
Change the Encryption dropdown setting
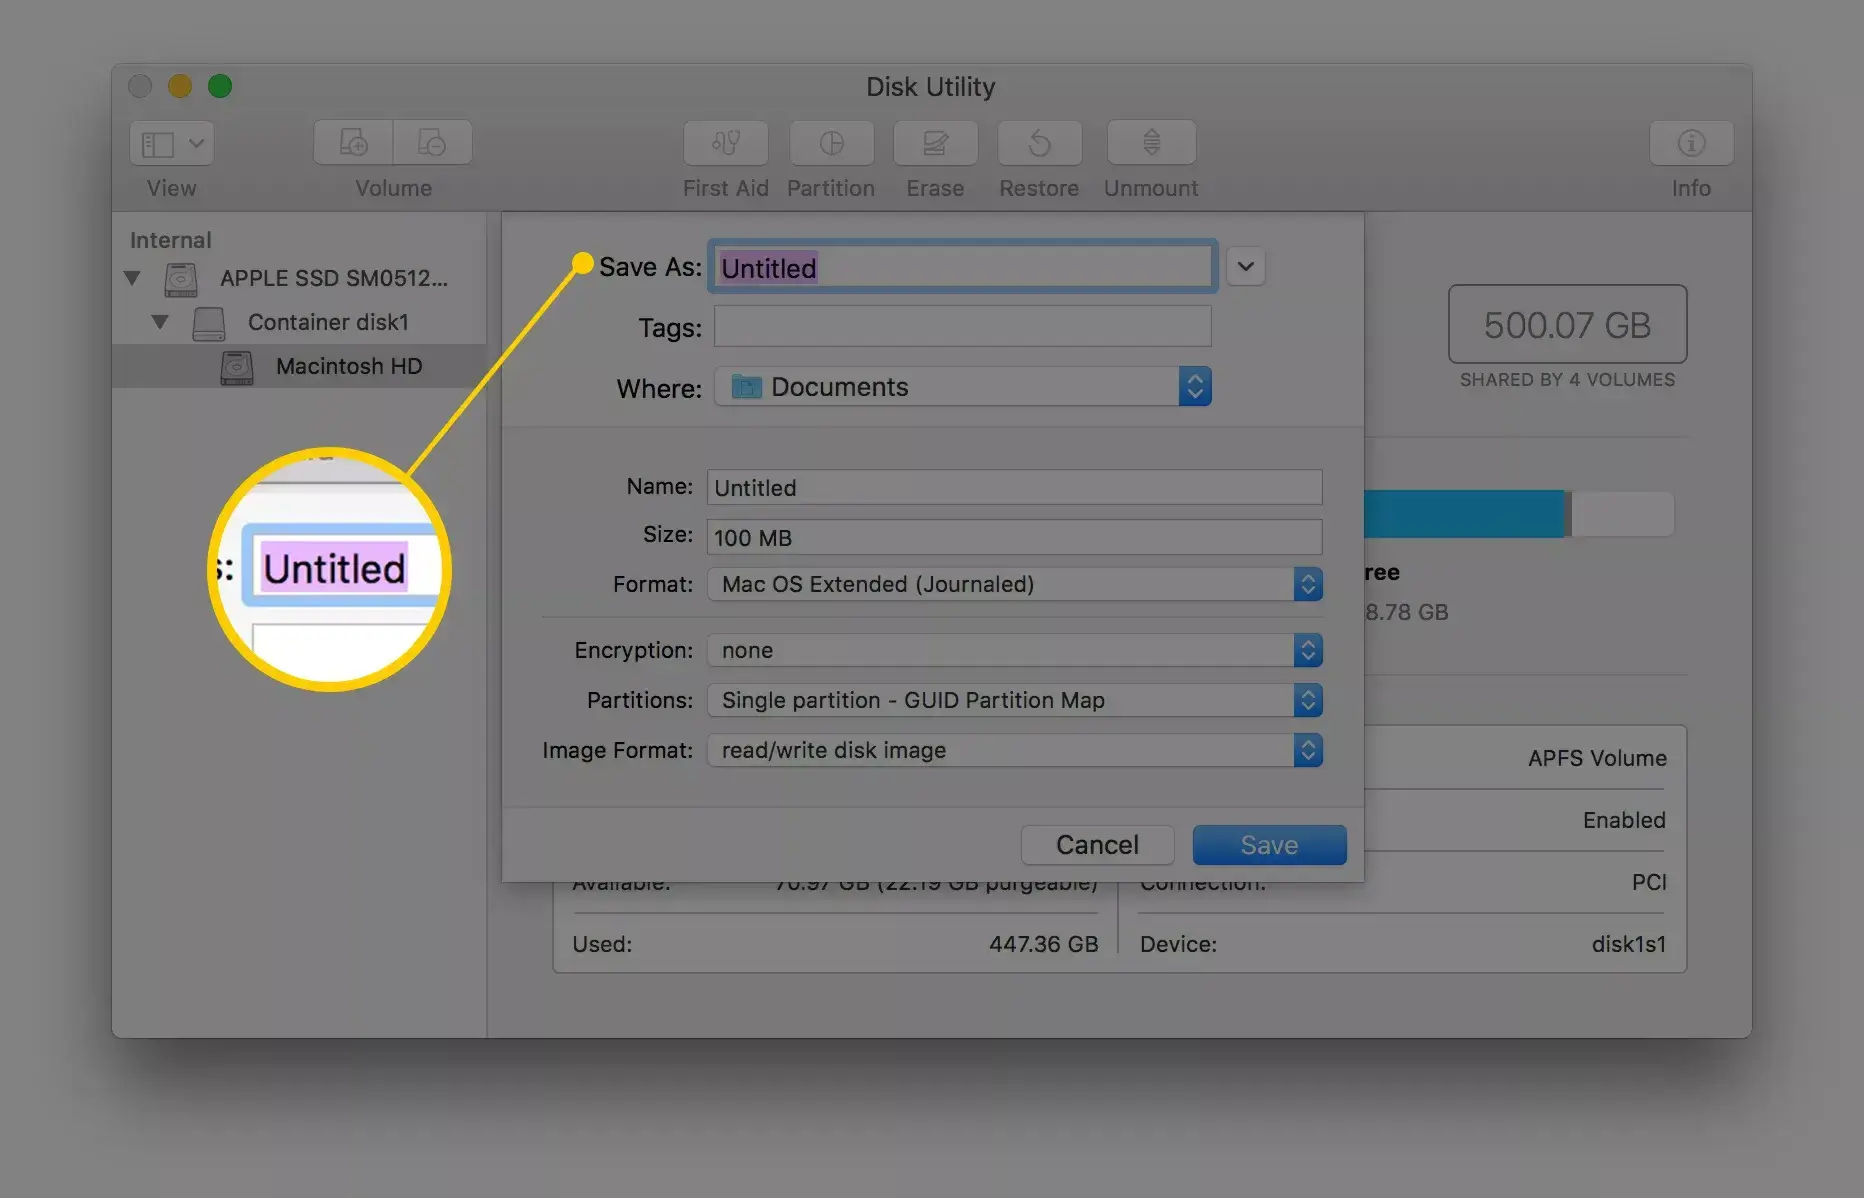(x=1014, y=650)
